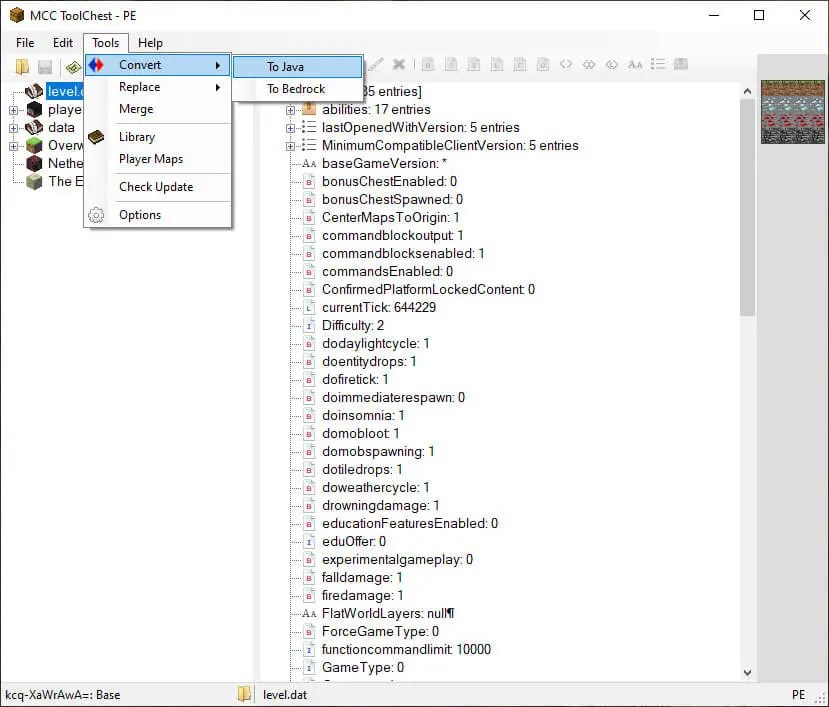The height and width of the screenshot is (707, 829).
Task: Expand the Overworld node in left tree
Action: pyautogui.click(x=14, y=146)
